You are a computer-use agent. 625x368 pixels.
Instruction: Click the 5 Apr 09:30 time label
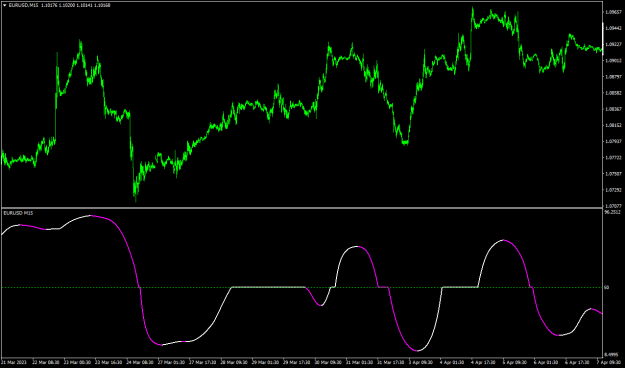pos(516,363)
